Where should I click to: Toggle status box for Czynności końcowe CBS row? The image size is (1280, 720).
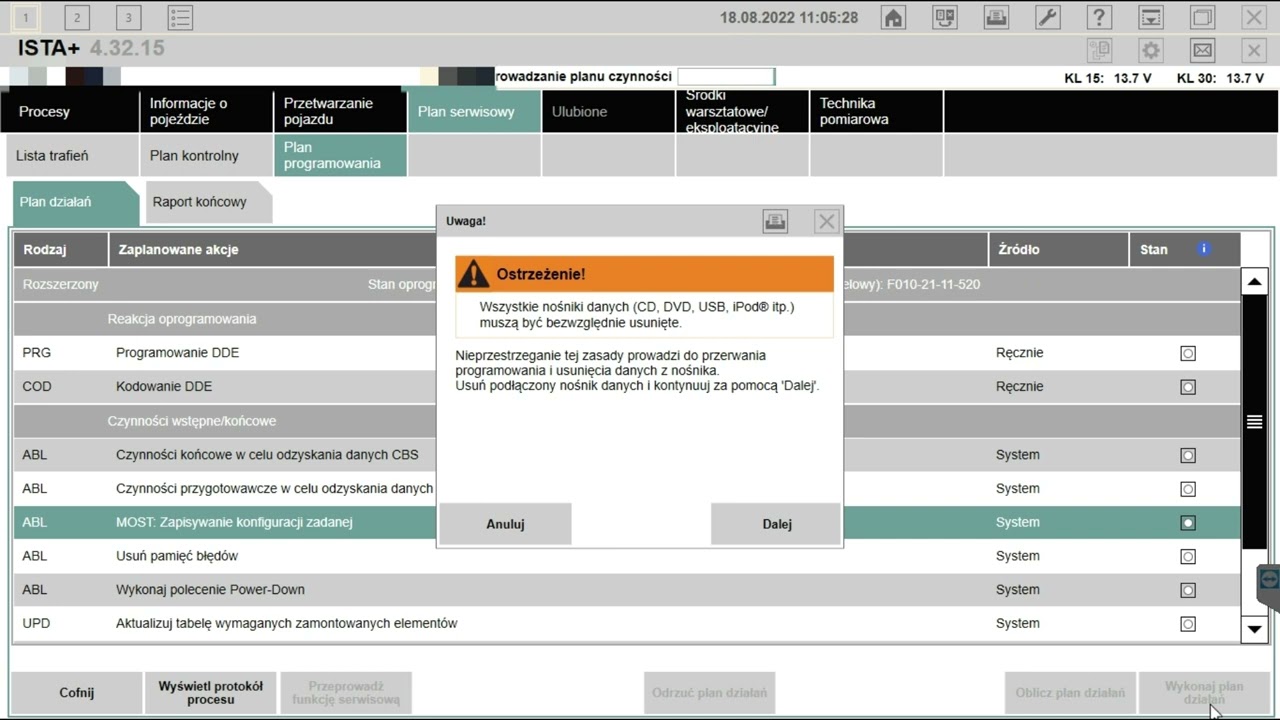click(1188, 455)
